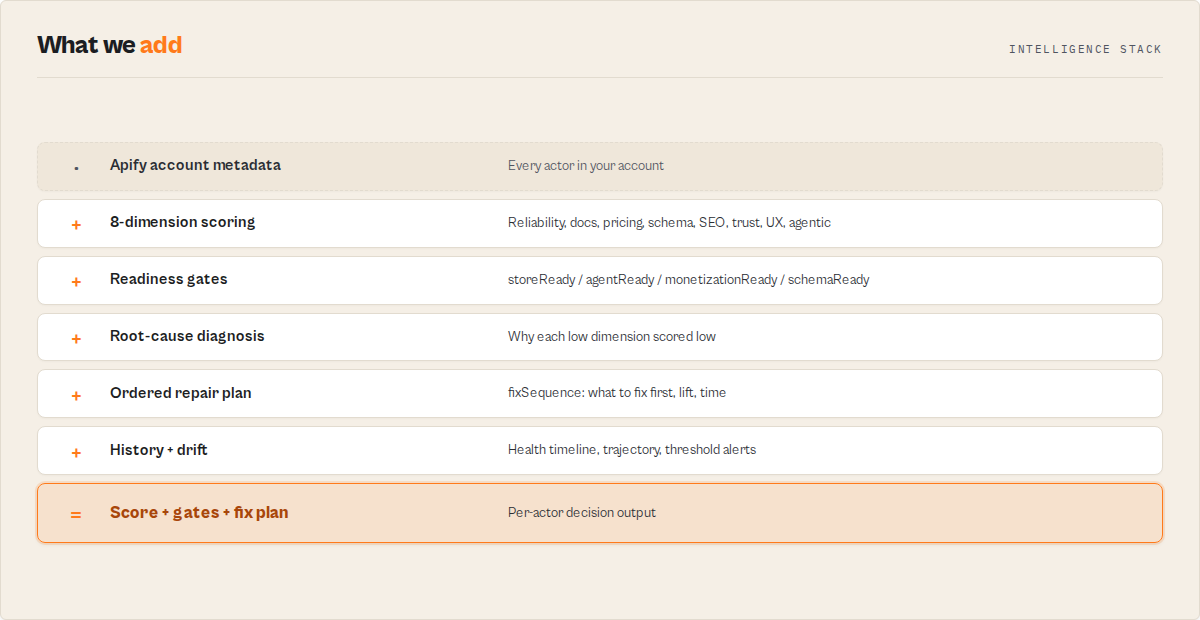The height and width of the screenshot is (620, 1200).
Task: Open the 8-dimension scoring row
Action: coord(600,223)
